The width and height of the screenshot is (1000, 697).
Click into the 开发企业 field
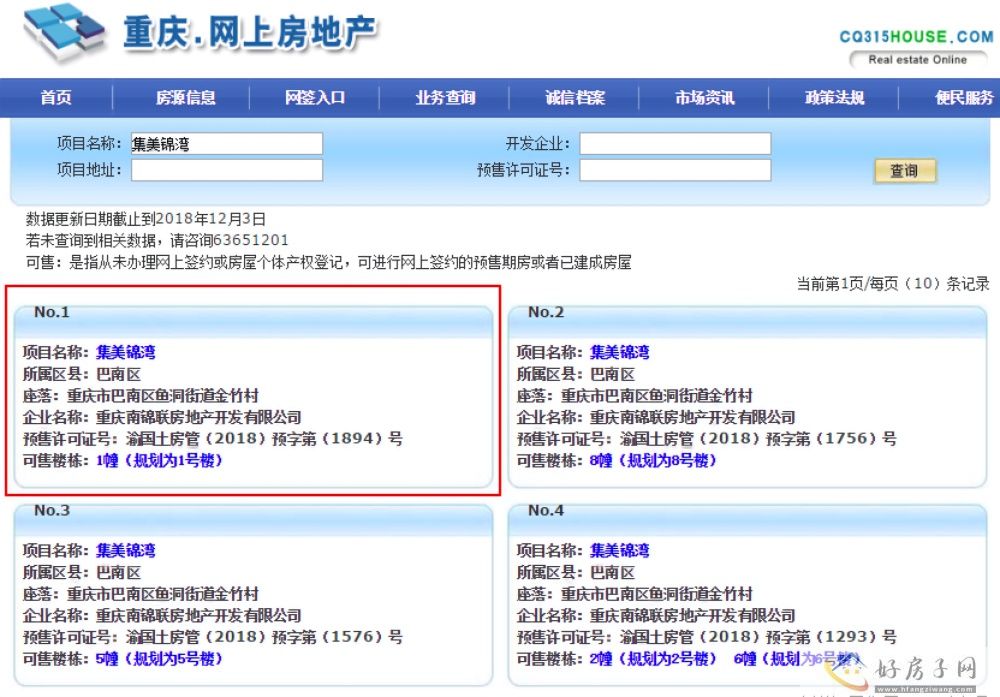coord(675,144)
